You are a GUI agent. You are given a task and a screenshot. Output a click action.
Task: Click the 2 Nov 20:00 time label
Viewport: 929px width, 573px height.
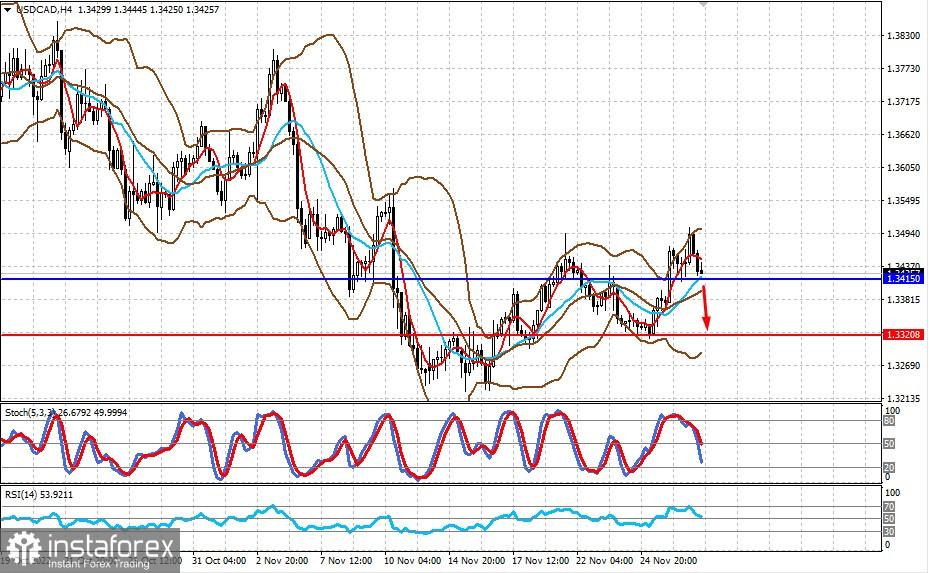click(x=282, y=560)
